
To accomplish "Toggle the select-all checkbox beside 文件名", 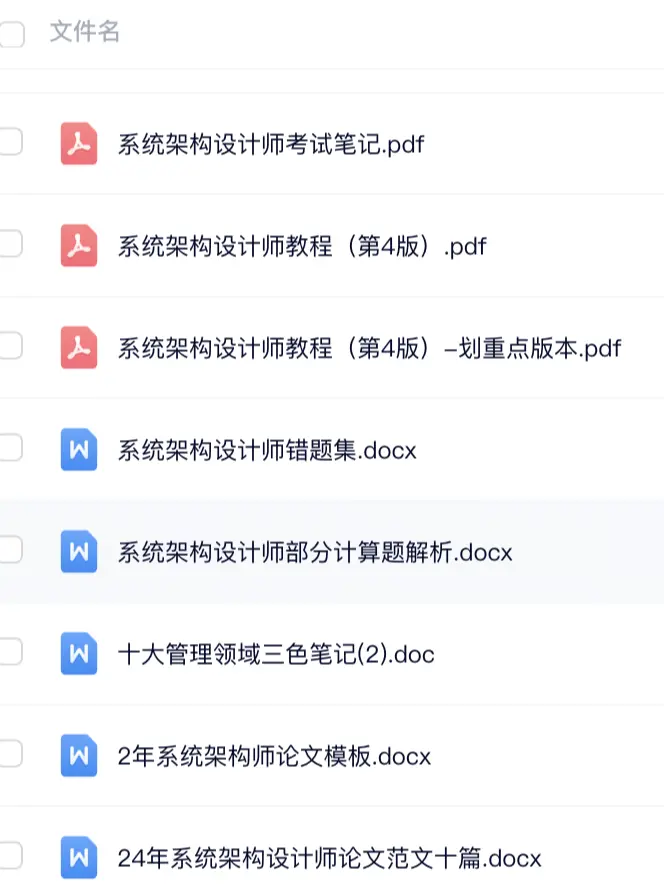I will tap(10, 35).
